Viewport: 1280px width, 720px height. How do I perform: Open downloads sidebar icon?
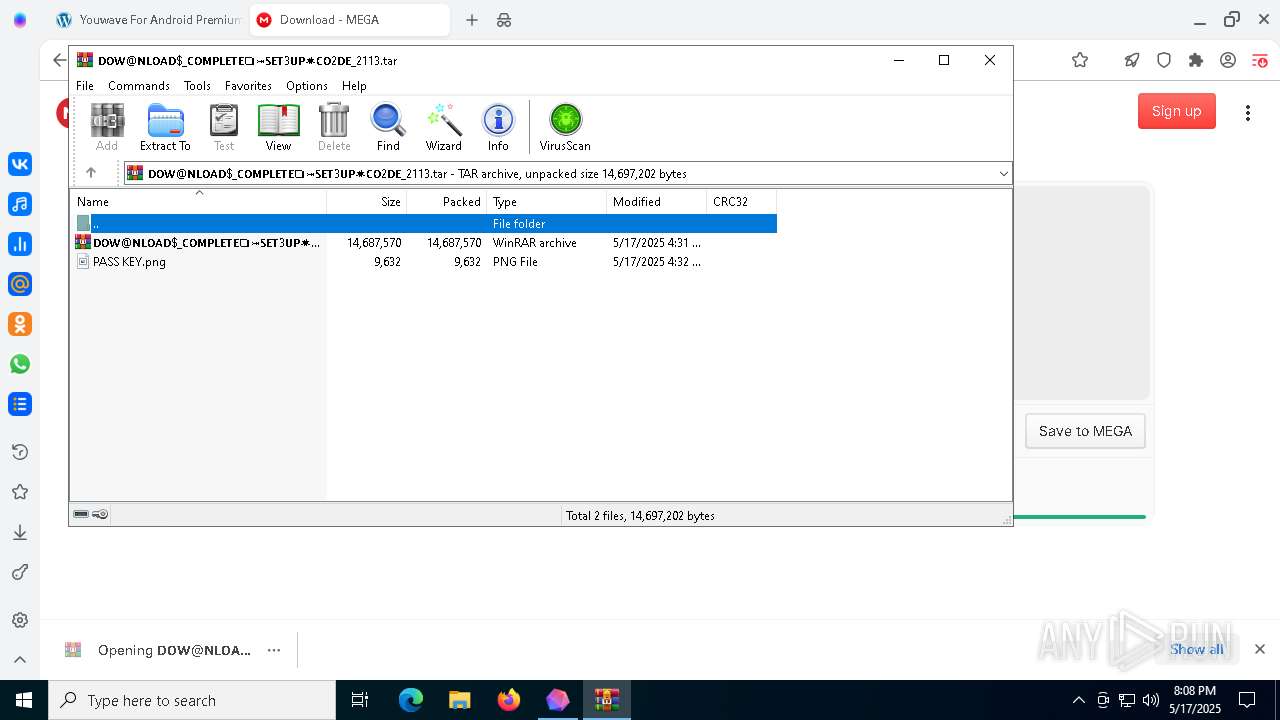pyautogui.click(x=20, y=532)
